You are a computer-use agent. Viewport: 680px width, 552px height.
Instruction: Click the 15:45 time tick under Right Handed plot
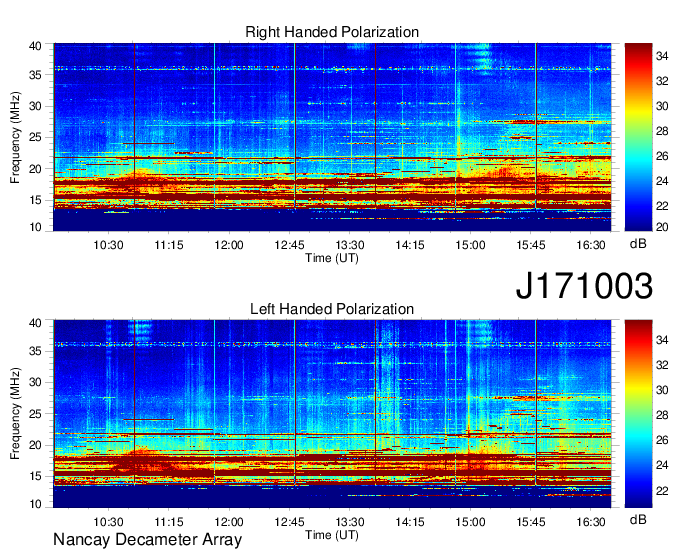531,245
